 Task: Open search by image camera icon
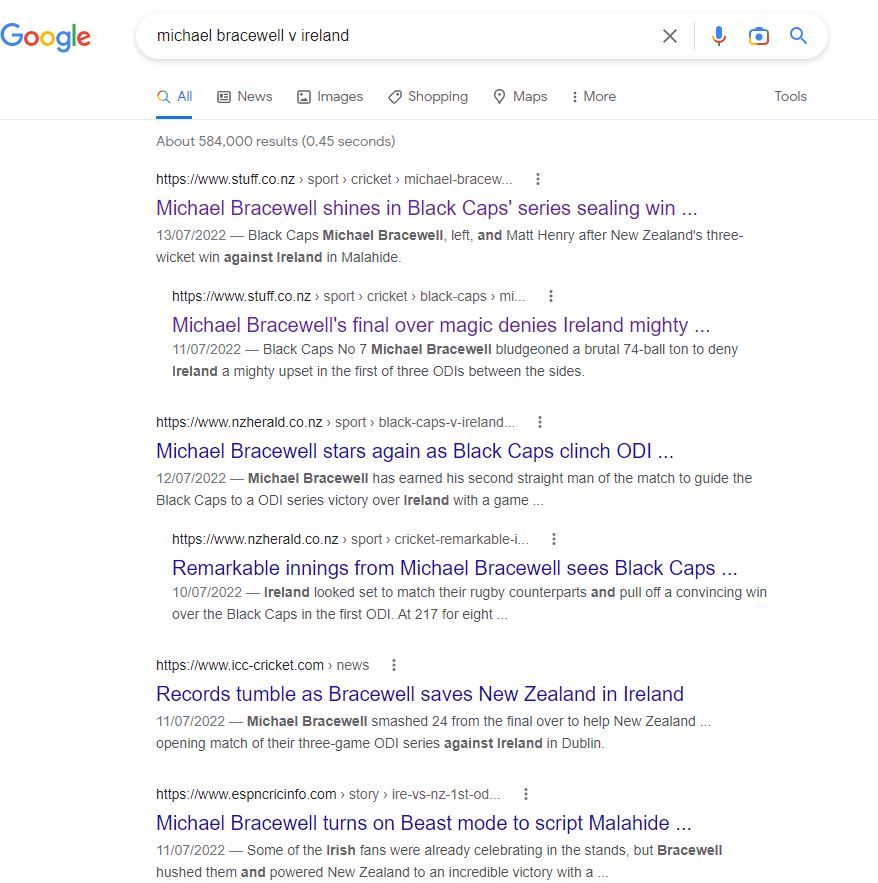[x=759, y=36]
